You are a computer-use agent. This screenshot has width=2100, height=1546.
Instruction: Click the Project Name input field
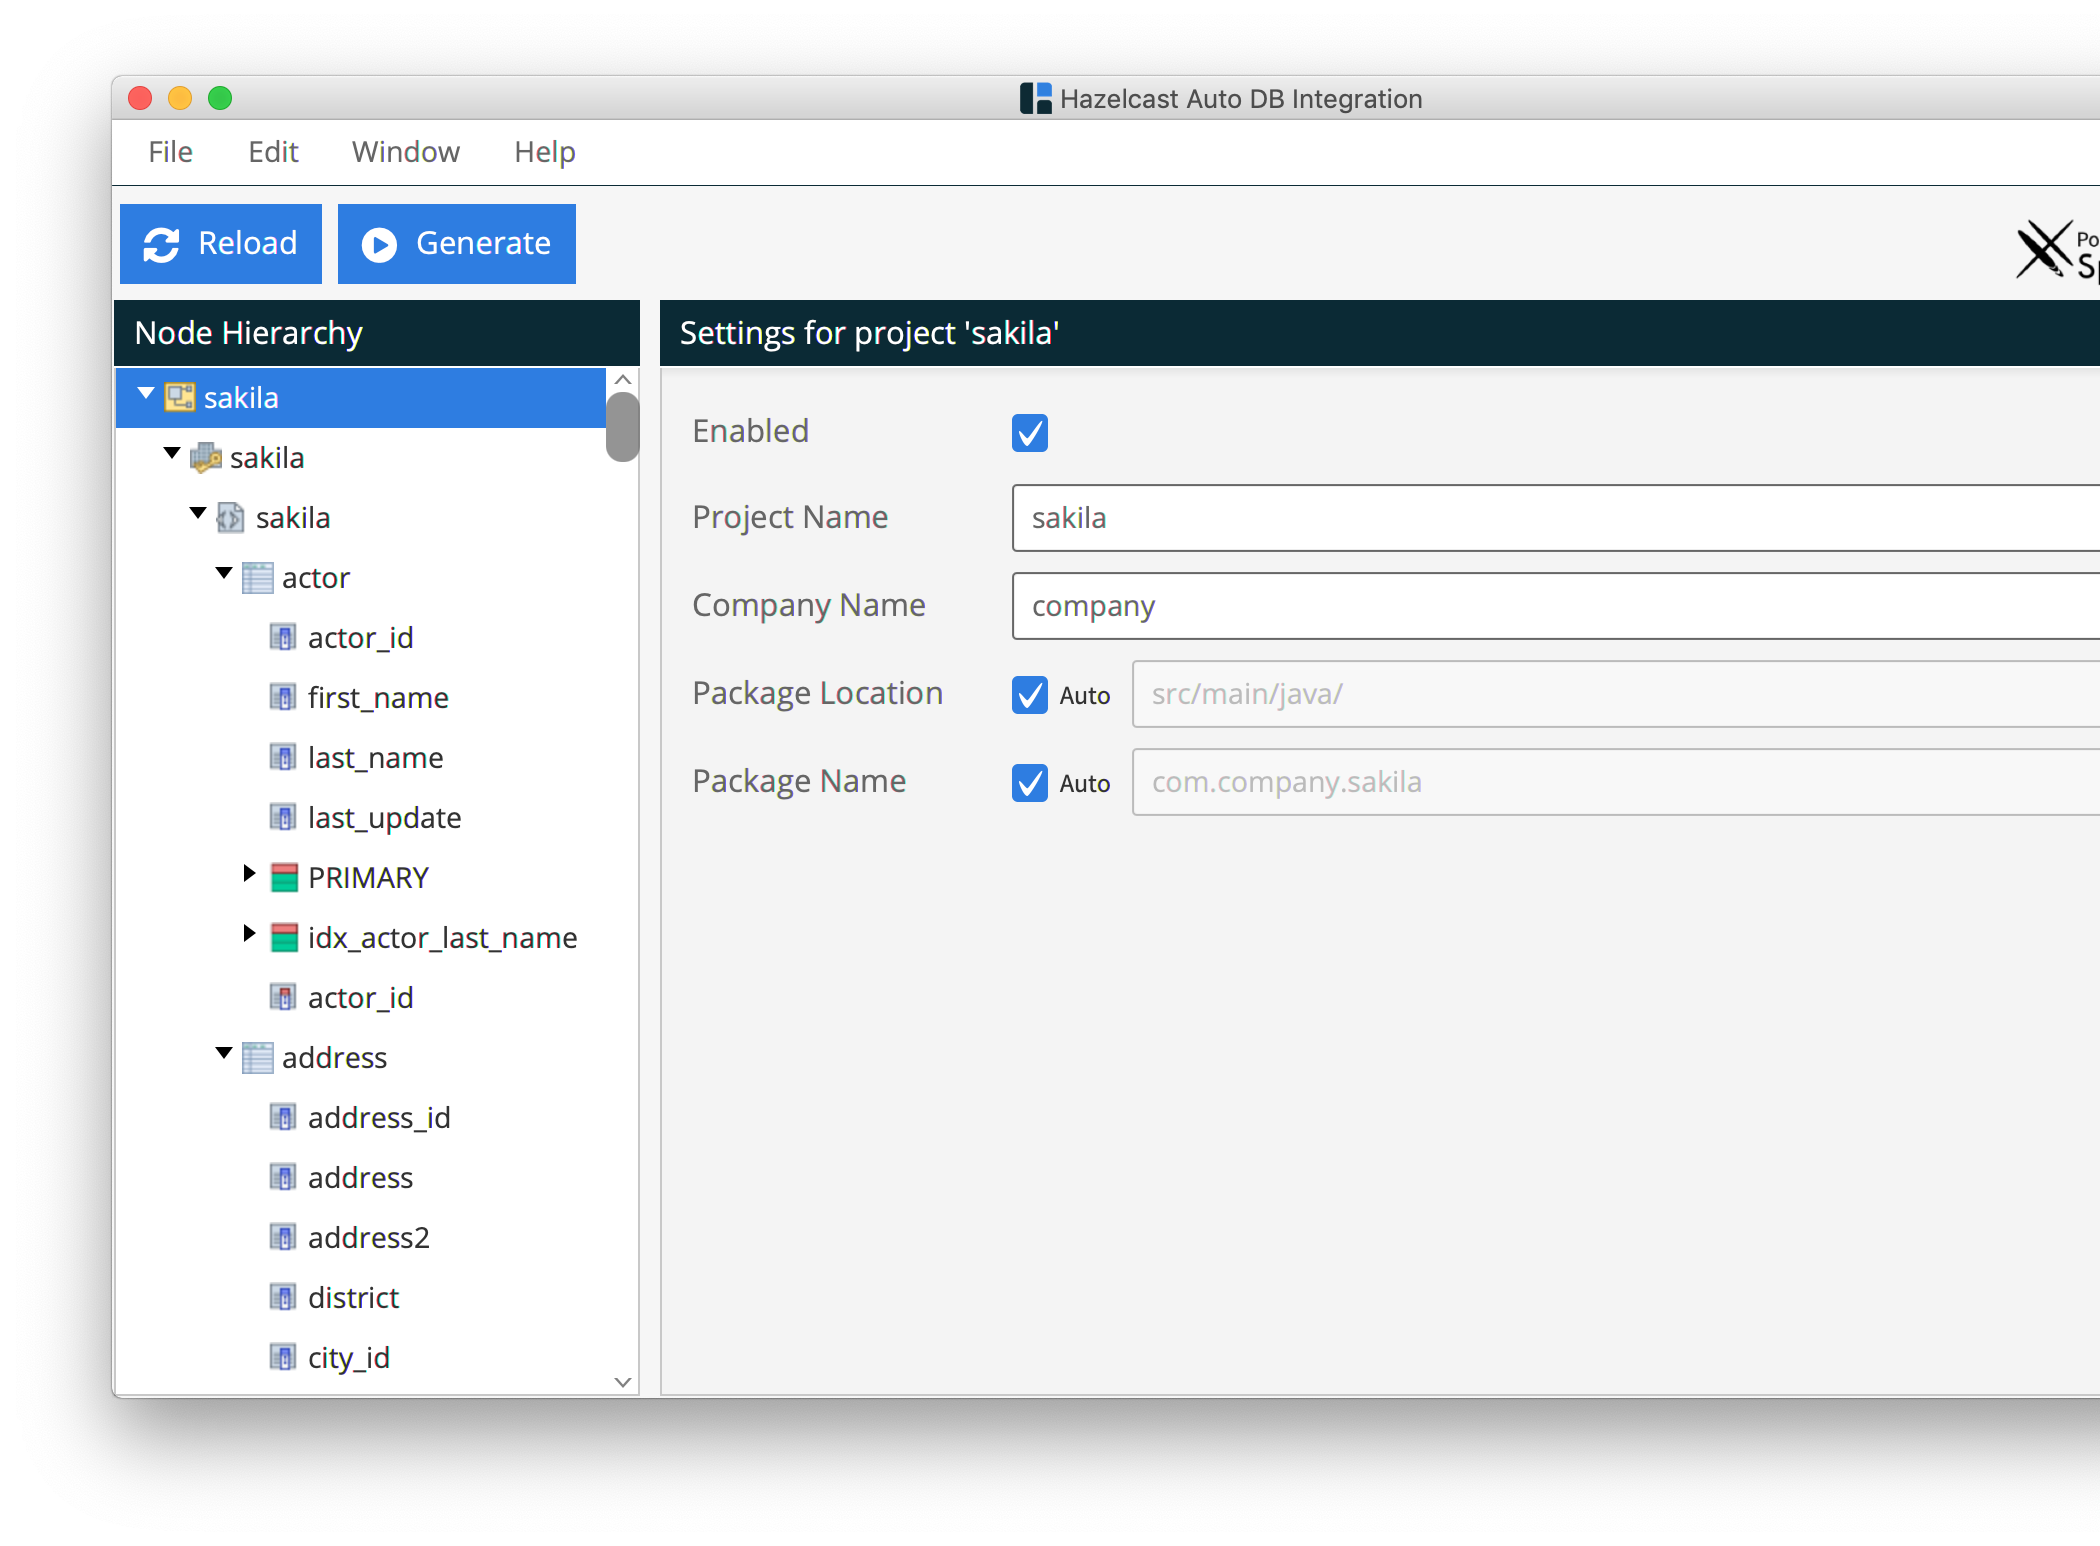[1556, 518]
